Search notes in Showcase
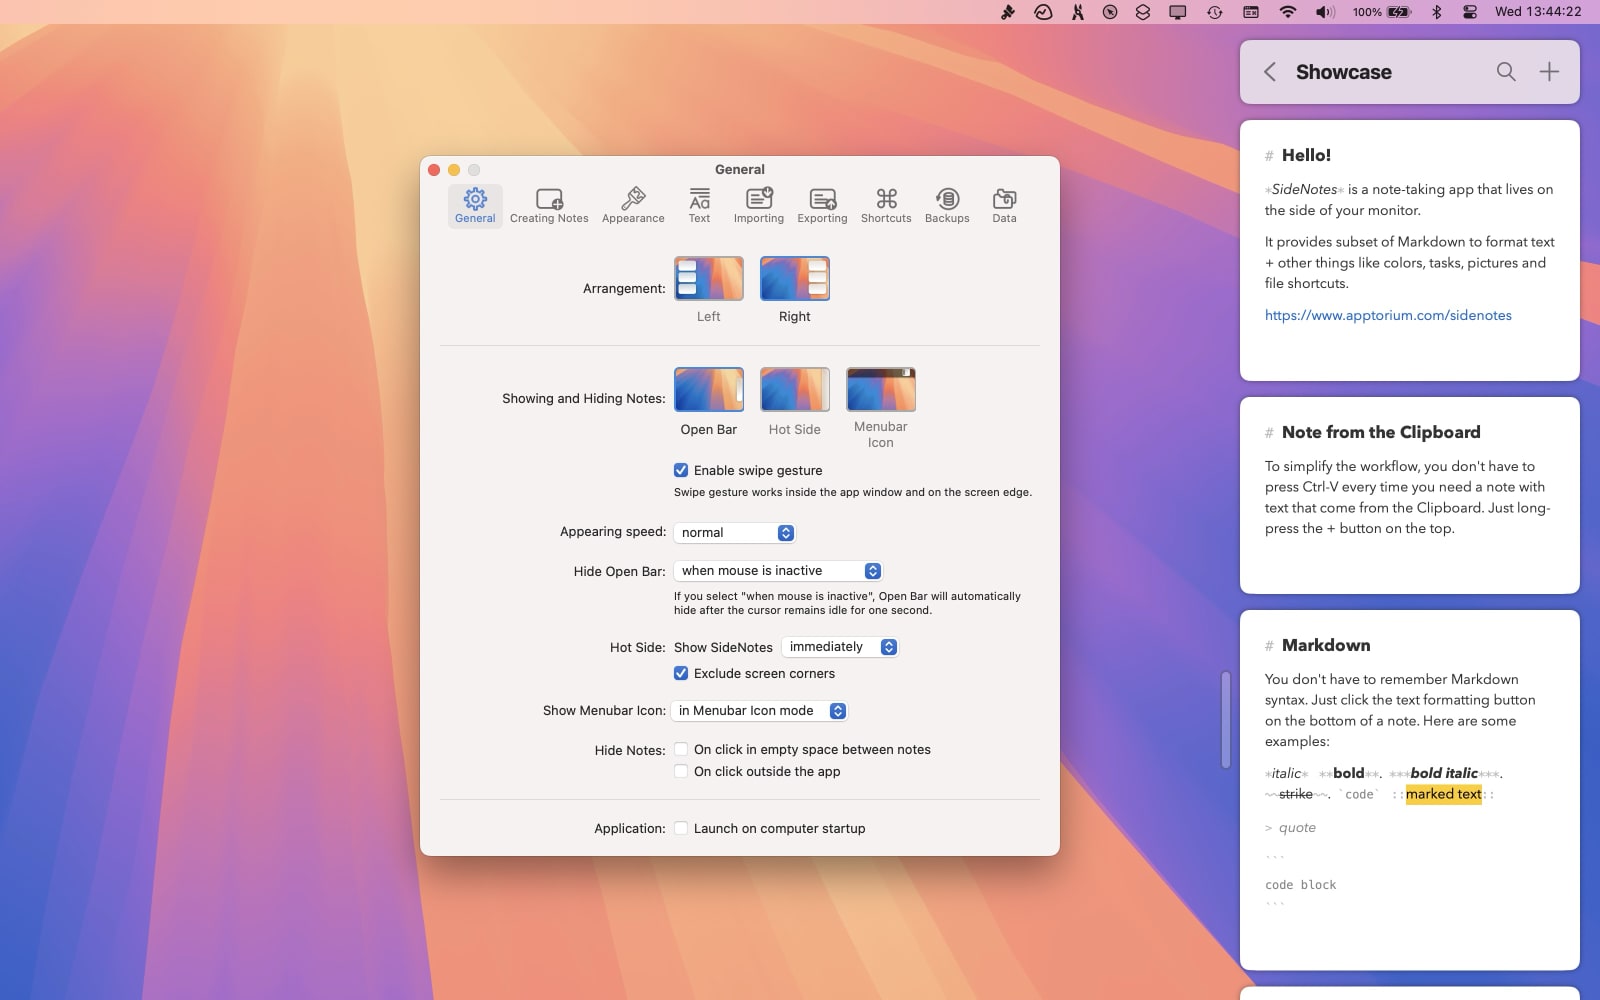 point(1506,72)
